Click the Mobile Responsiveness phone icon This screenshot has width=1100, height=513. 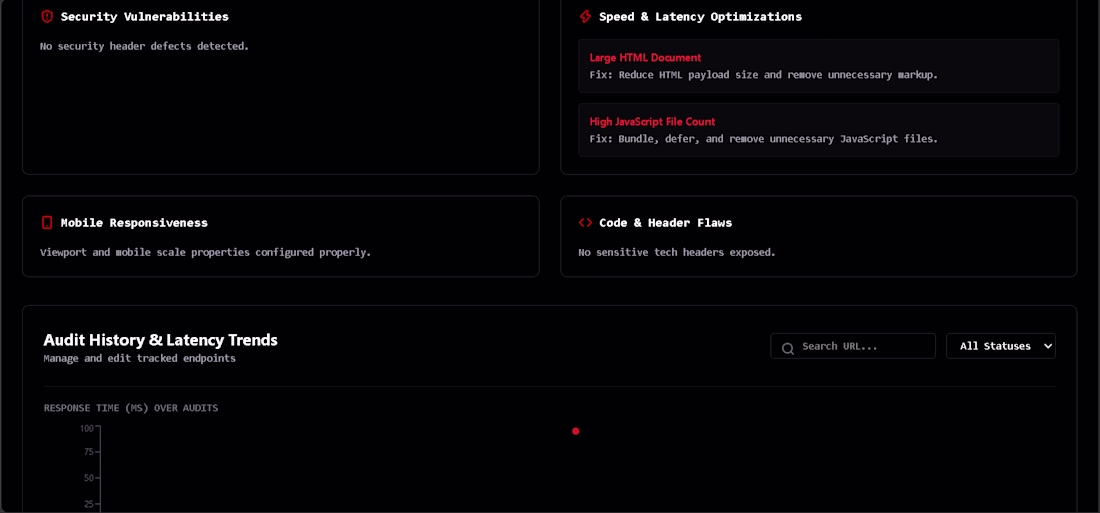[47, 222]
